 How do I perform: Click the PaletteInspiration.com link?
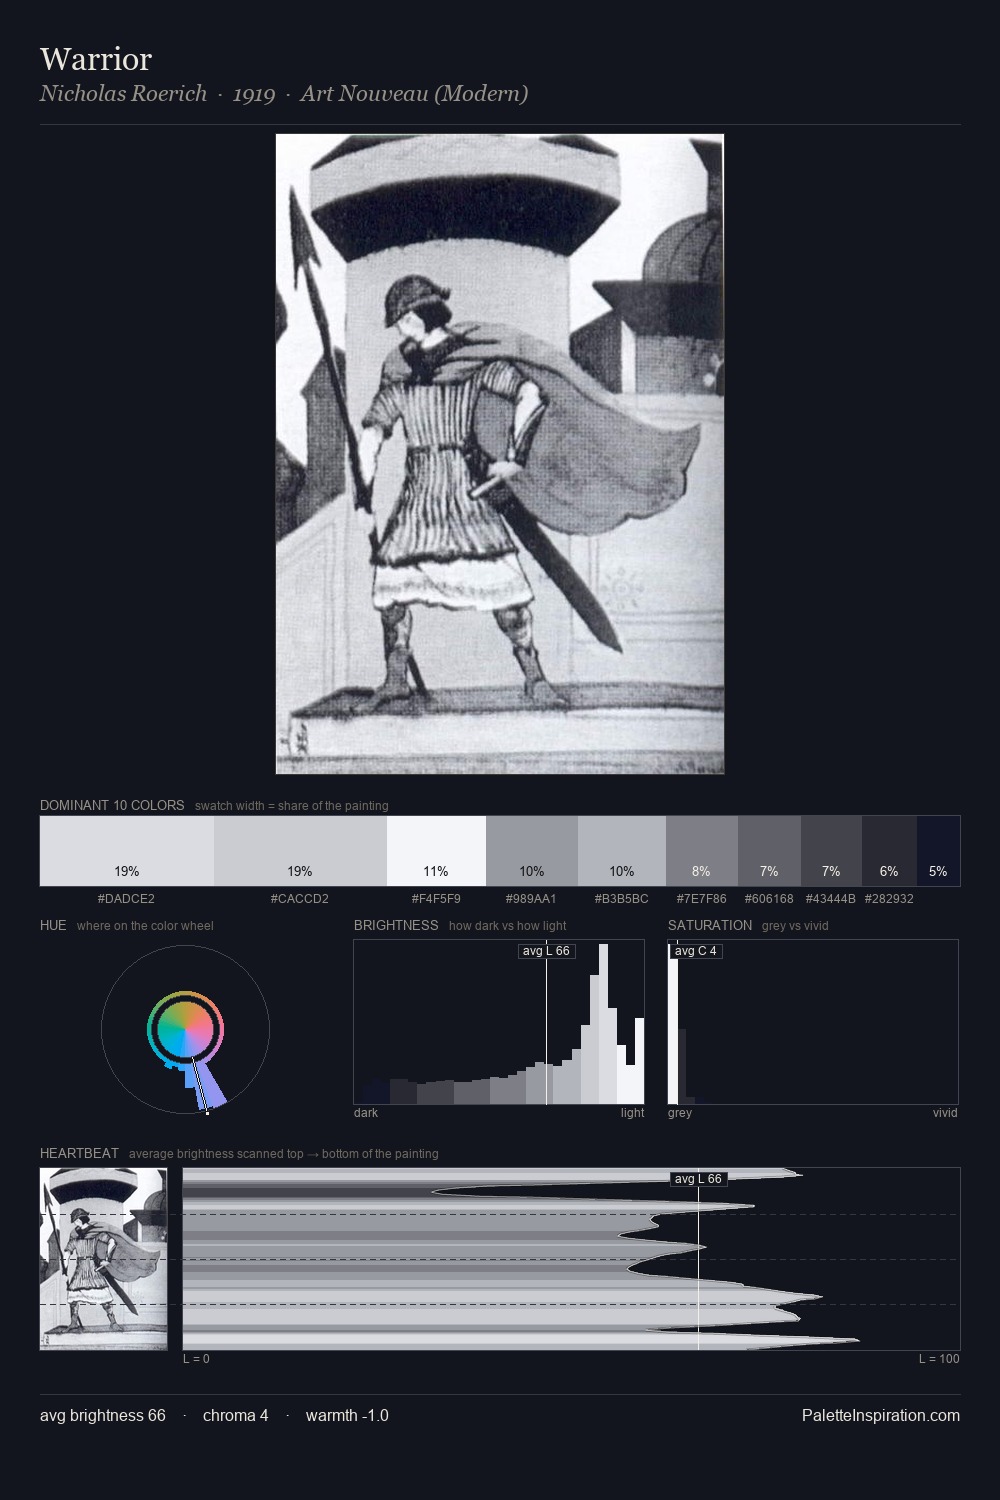click(881, 1415)
